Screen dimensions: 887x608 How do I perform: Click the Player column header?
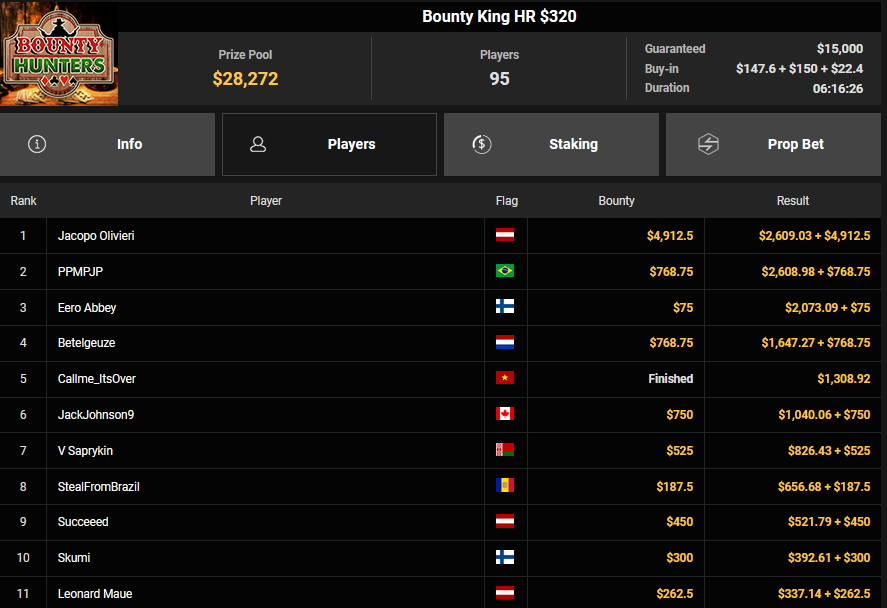pyautogui.click(x=265, y=201)
